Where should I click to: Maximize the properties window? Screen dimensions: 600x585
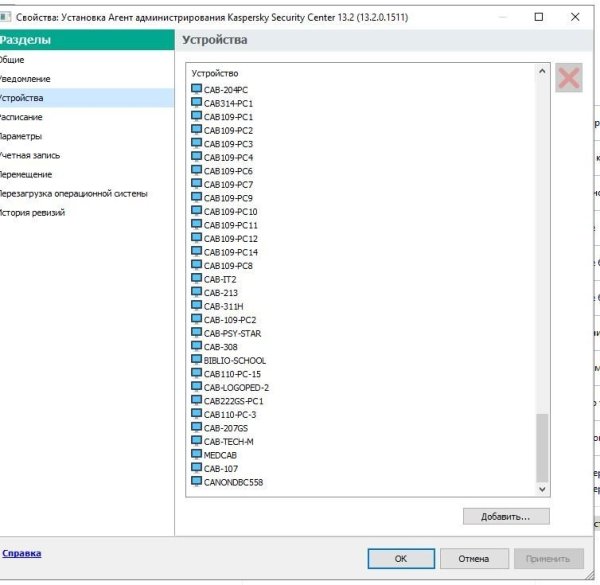(539, 17)
